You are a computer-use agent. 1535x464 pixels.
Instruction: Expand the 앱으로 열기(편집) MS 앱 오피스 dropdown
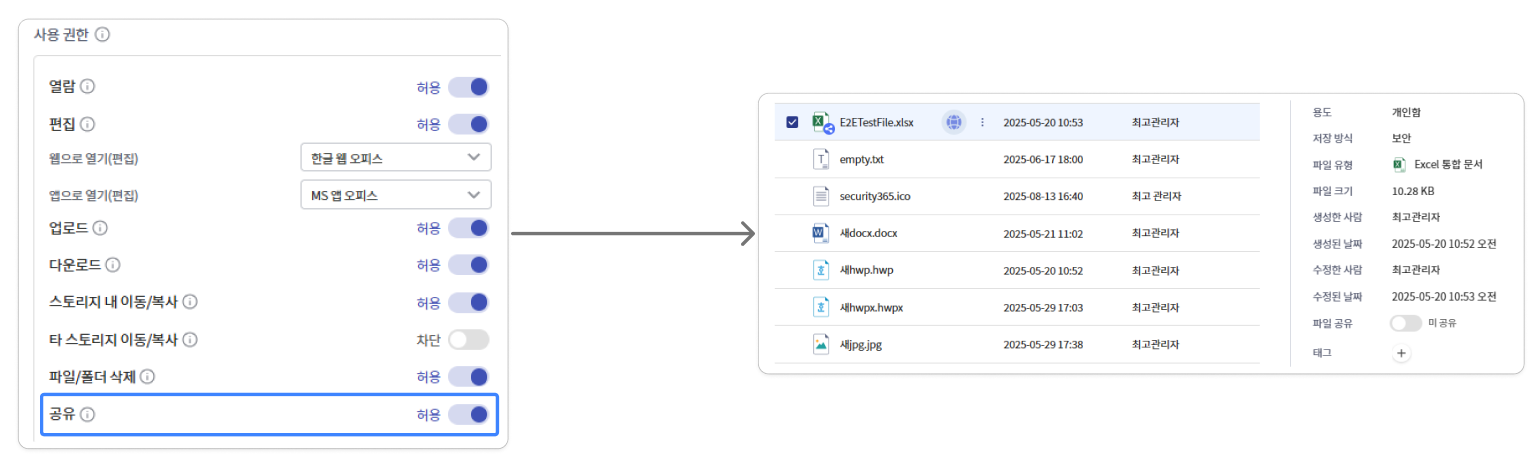pos(395,195)
